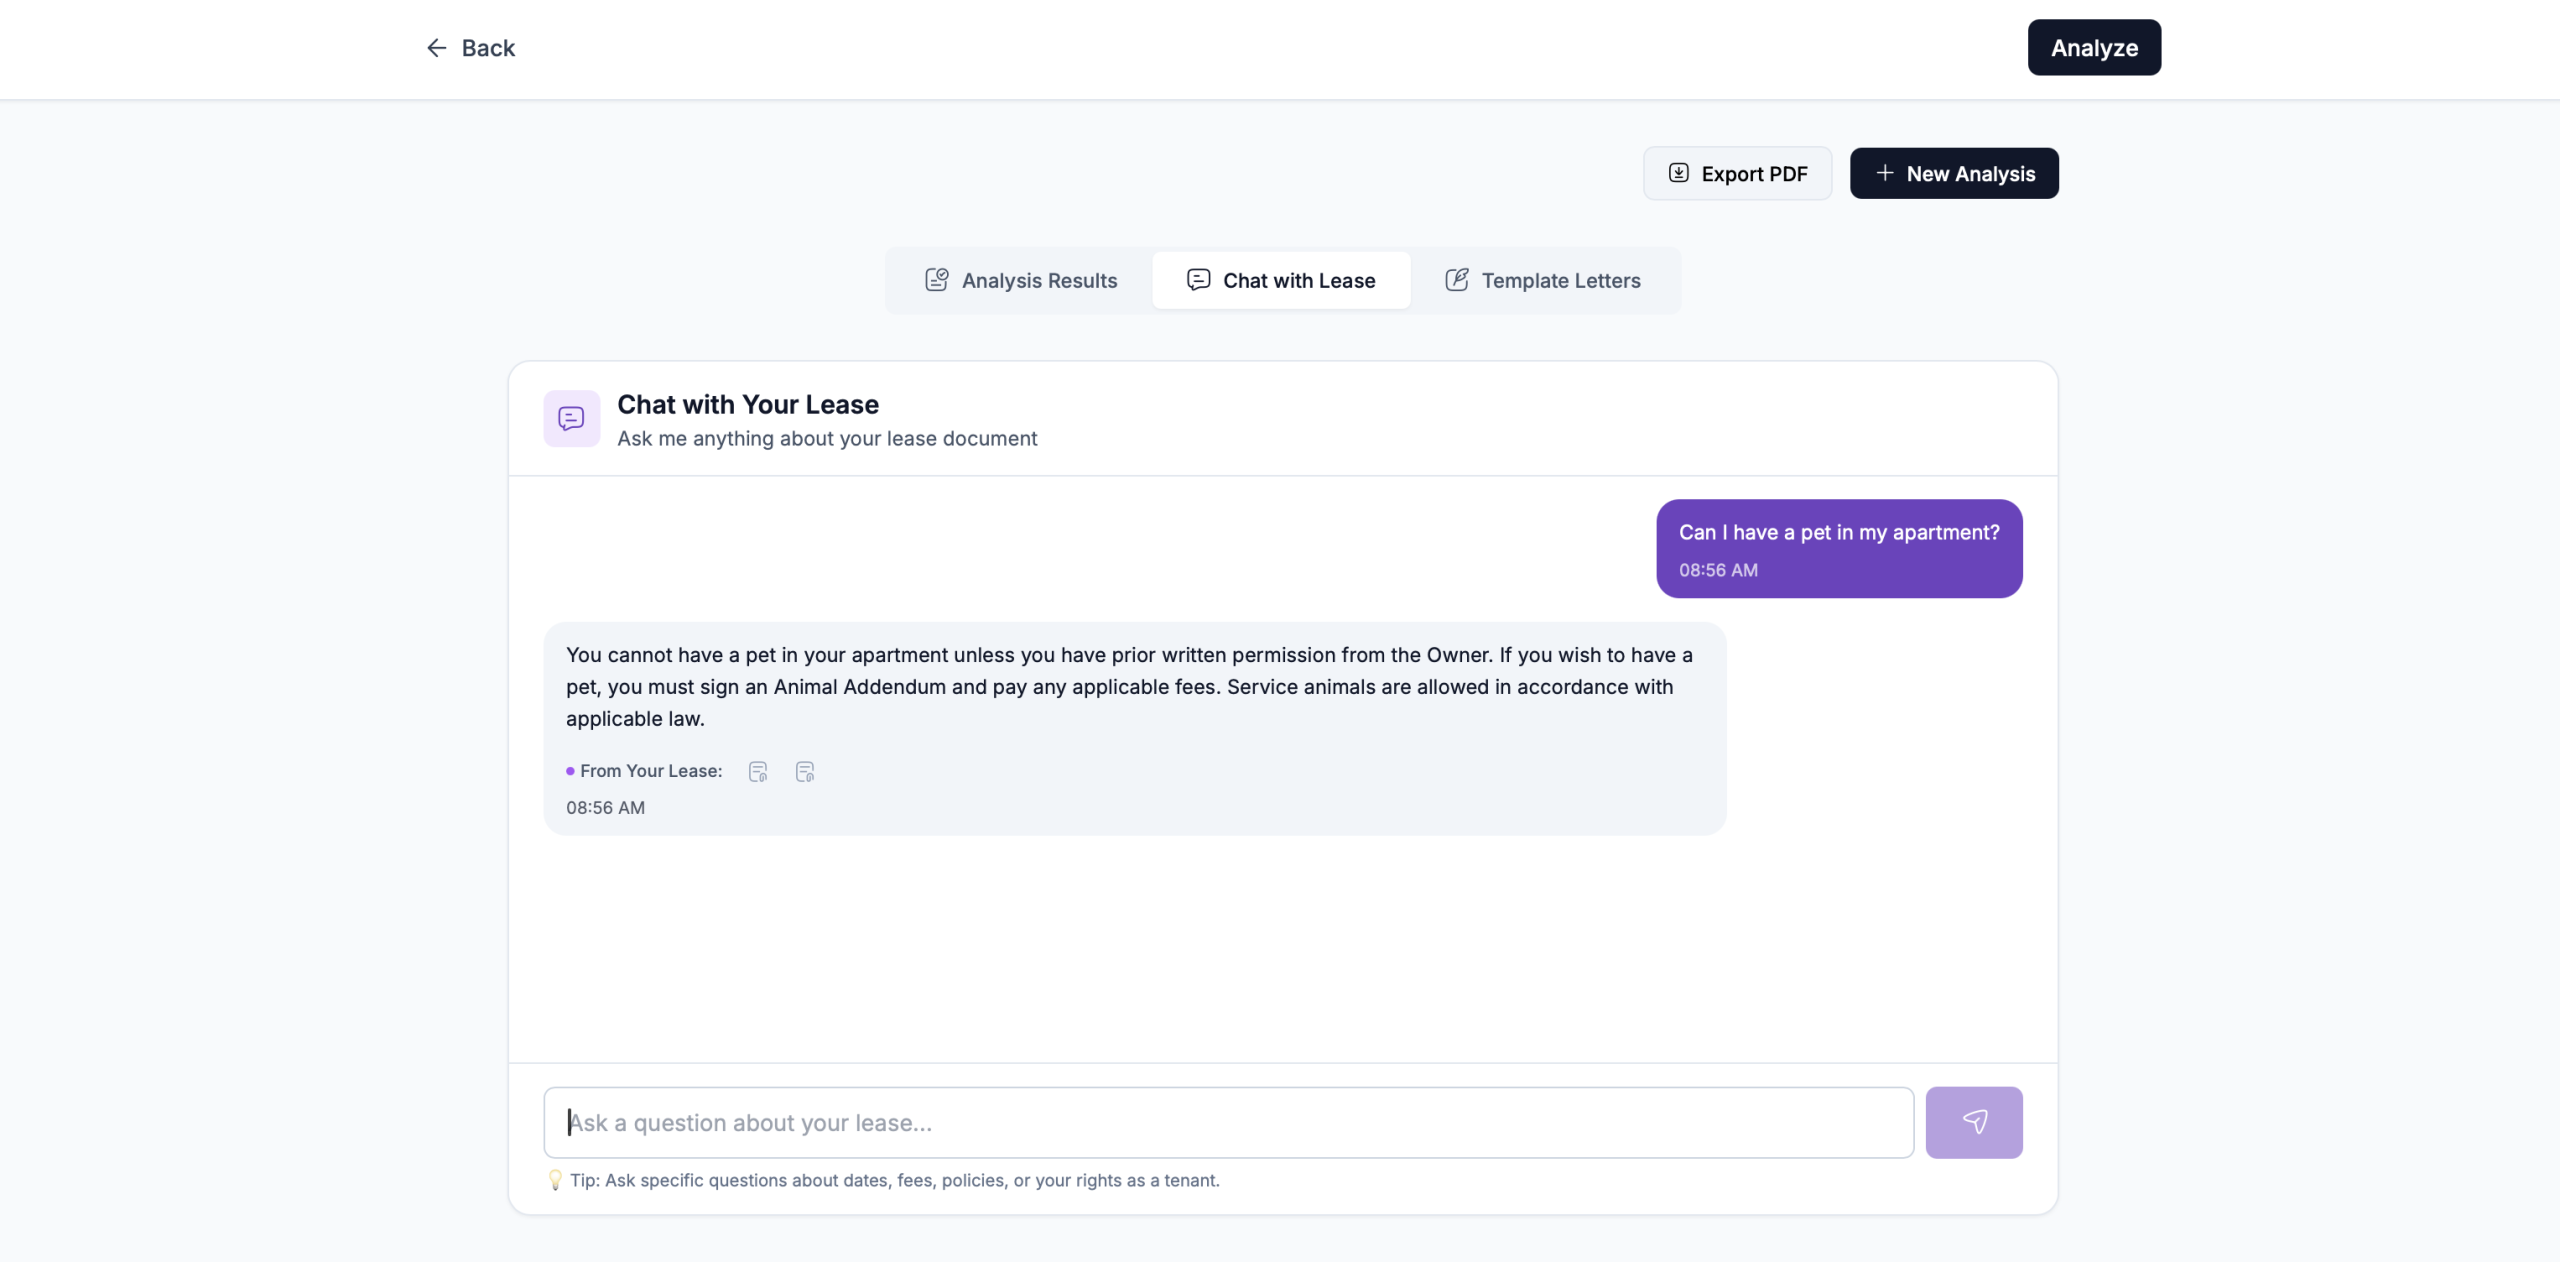The image size is (2560, 1262).
Task: Click the Analysis Results tab icon
Action: pos(936,280)
